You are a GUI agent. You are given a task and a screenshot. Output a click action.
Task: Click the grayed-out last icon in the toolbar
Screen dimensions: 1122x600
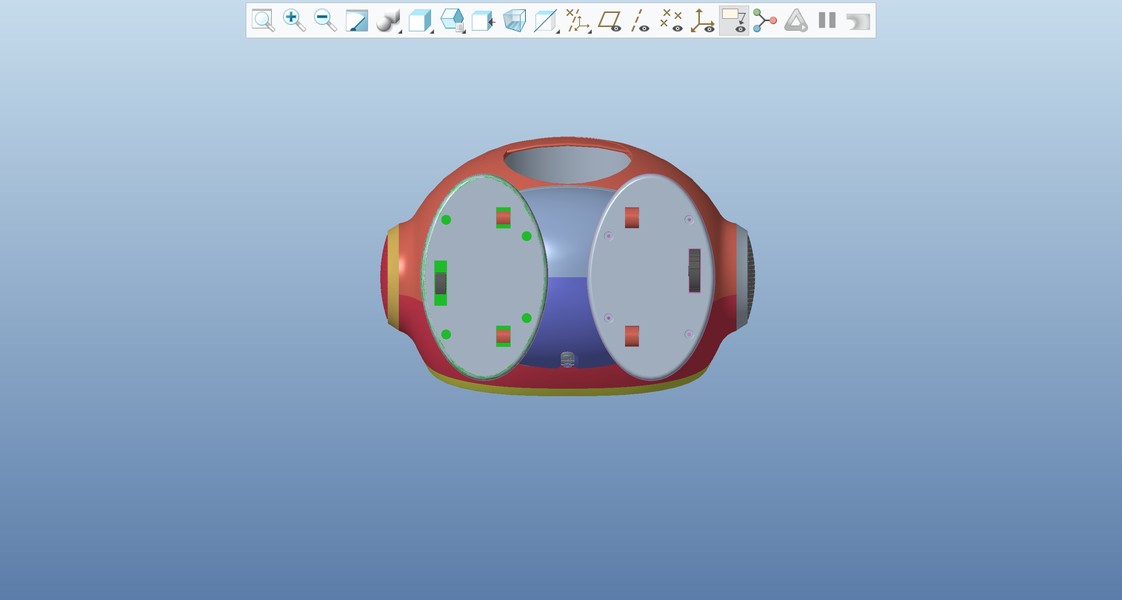coord(858,21)
